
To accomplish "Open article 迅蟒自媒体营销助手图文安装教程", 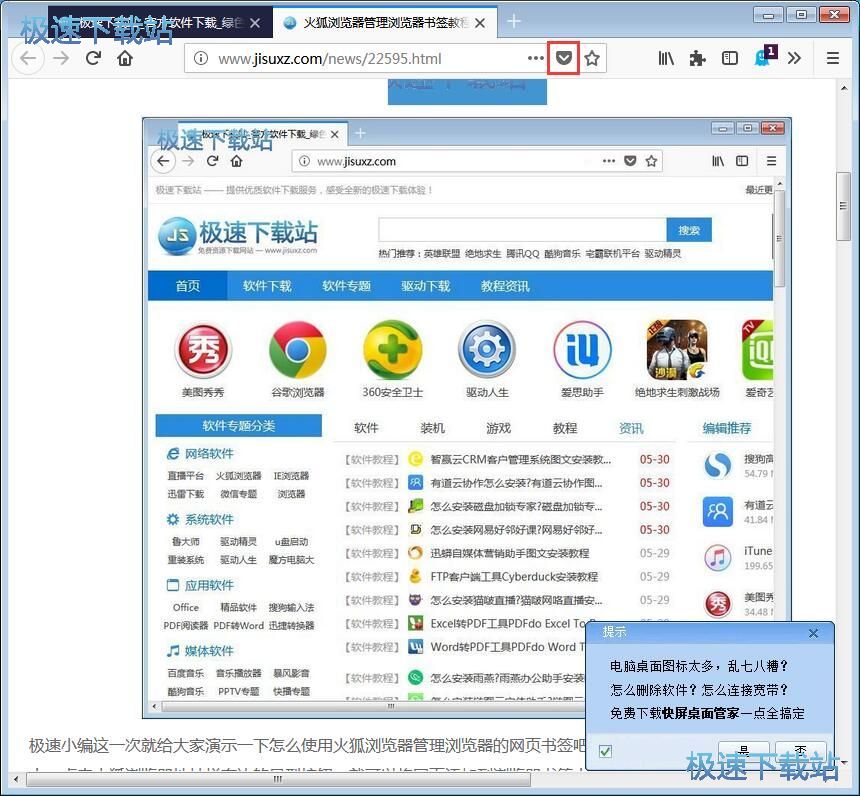I will coord(510,554).
